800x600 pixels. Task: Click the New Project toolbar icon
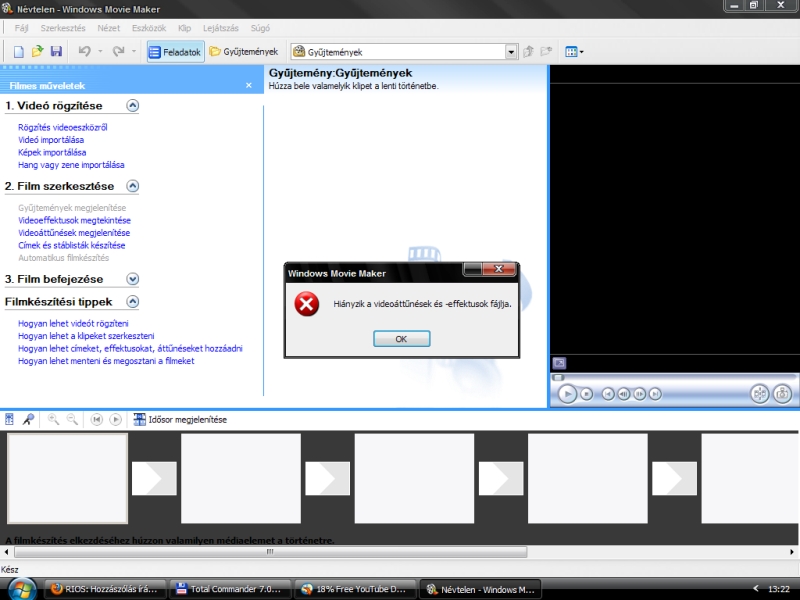[18, 52]
